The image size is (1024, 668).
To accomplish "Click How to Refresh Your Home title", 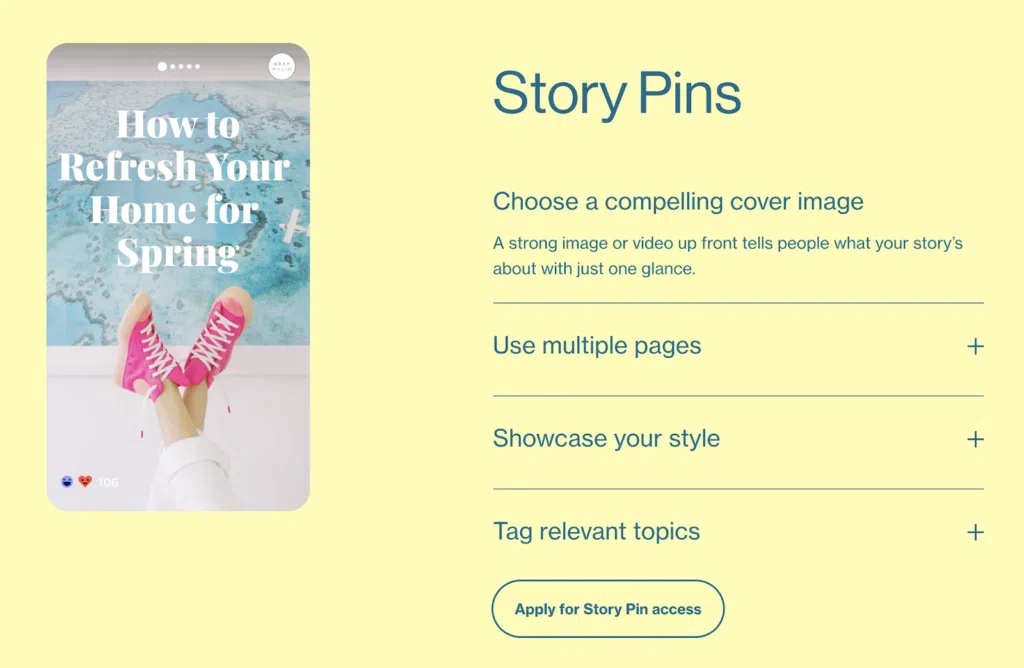I will (x=176, y=189).
